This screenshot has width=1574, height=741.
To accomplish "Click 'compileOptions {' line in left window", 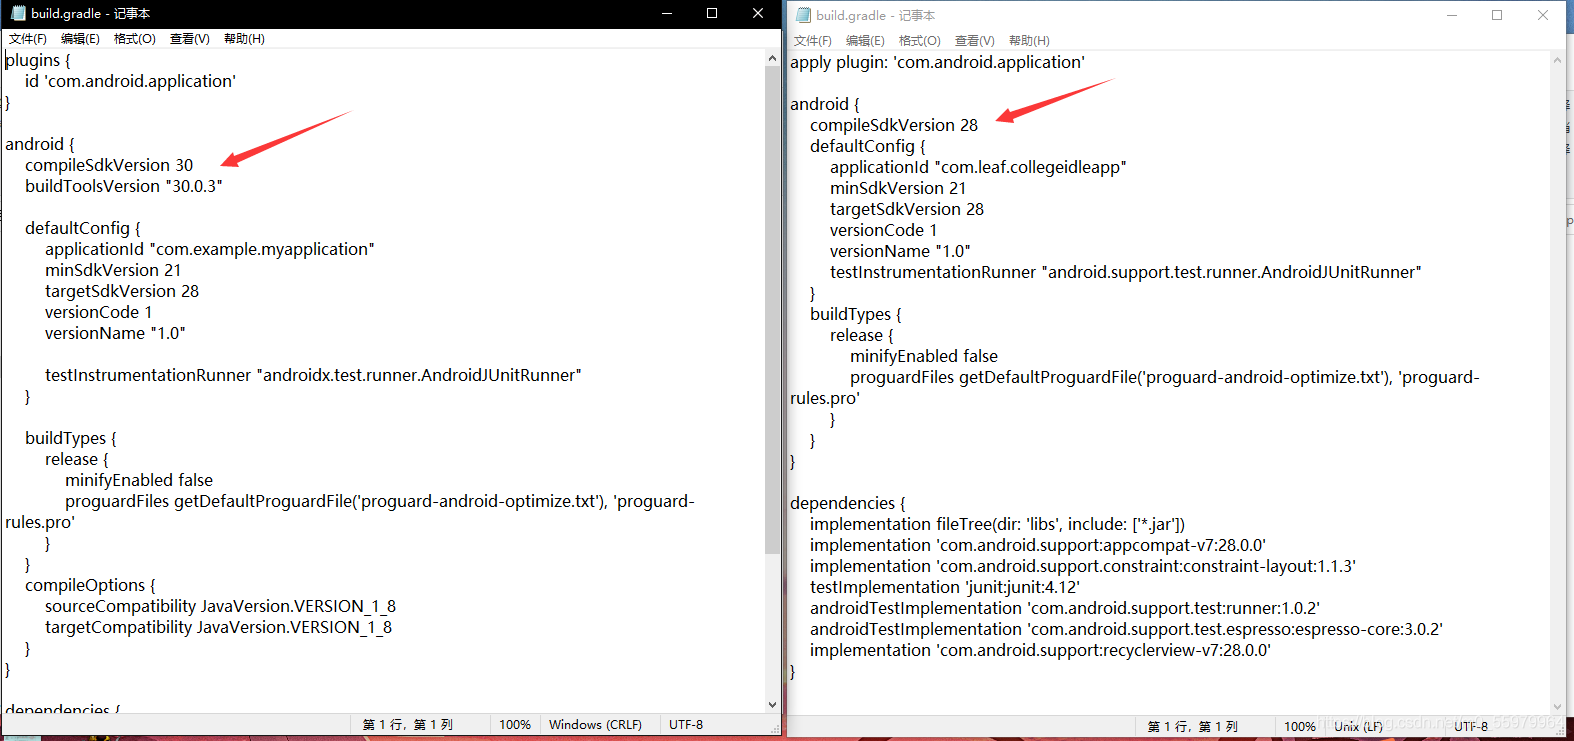I will tap(90, 585).
